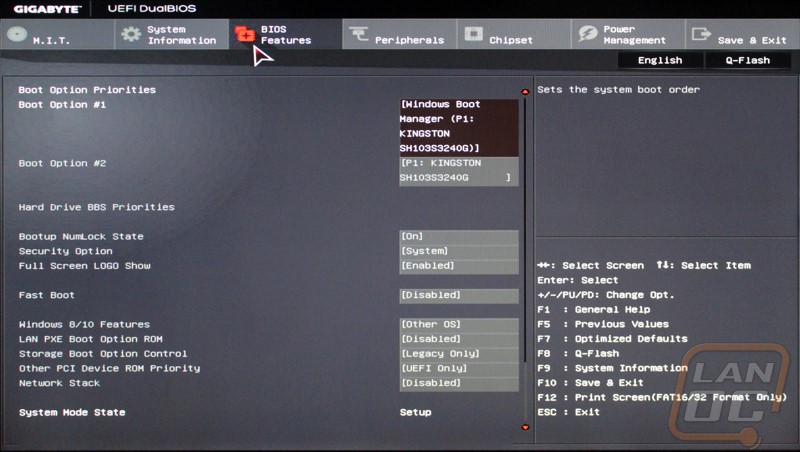
Task: Change Bootup NumLock State [On] value
Action: point(459,236)
